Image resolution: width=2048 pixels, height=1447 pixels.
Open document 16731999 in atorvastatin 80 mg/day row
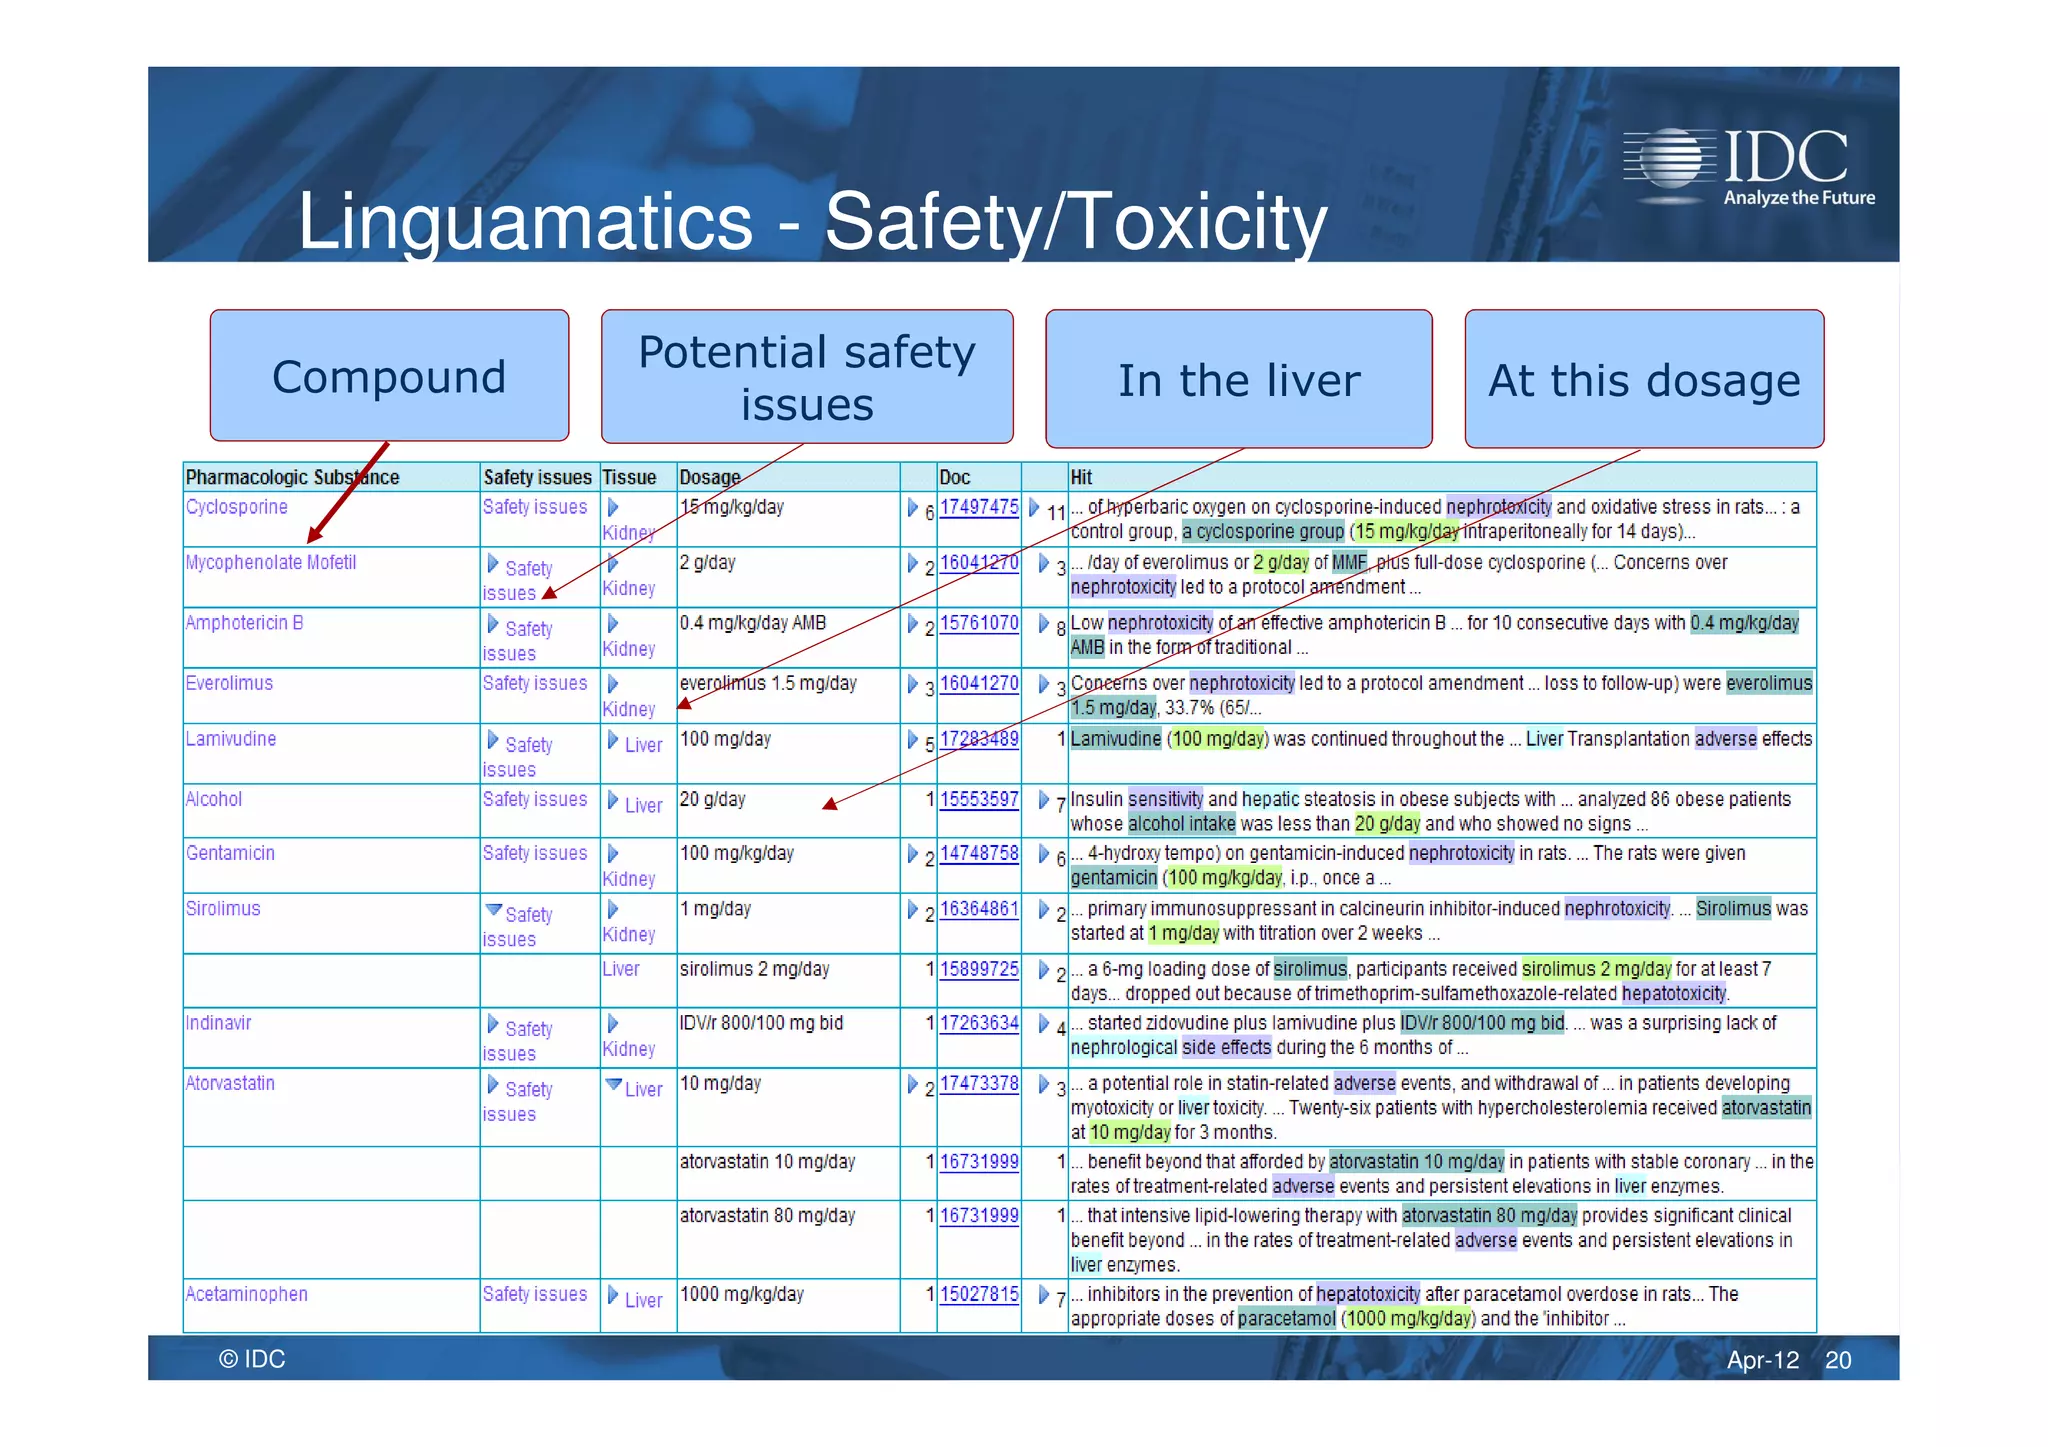tap(979, 1216)
